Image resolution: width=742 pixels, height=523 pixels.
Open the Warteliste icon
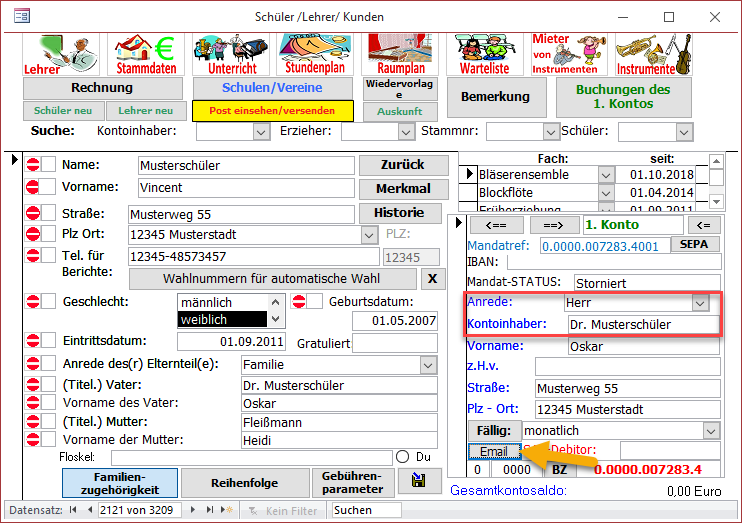484,54
